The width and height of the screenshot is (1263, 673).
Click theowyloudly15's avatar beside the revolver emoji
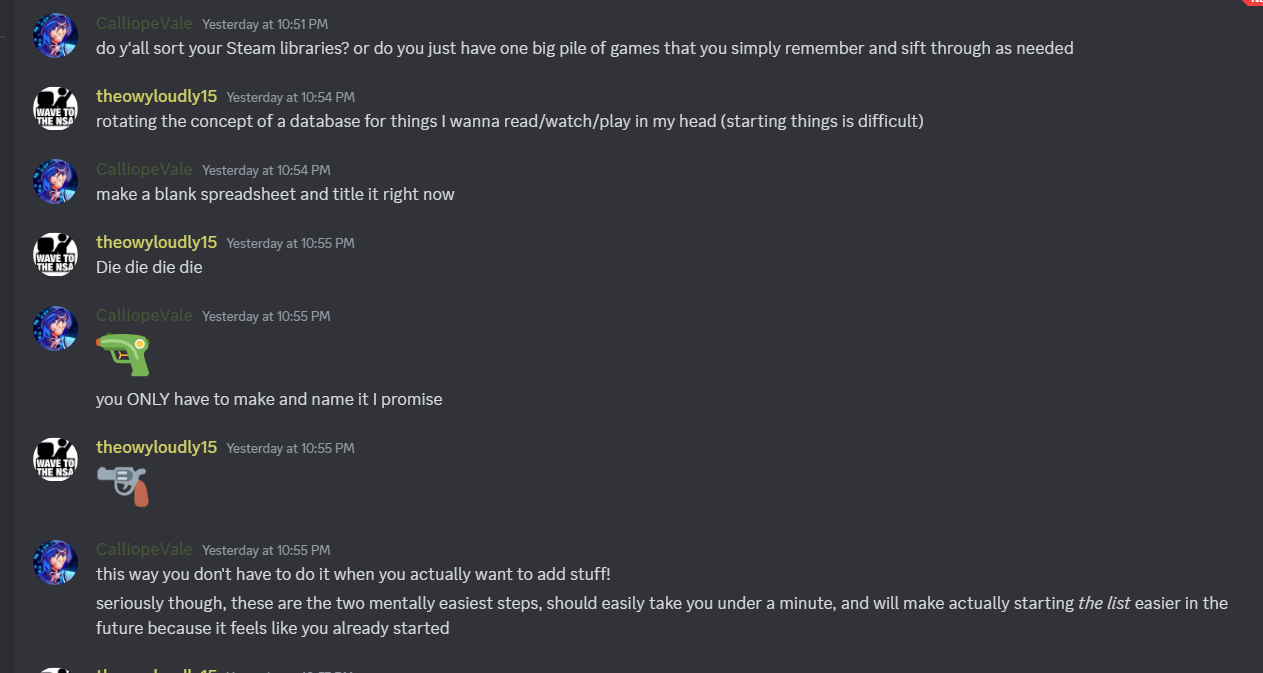pyautogui.click(x=55, y=459)
